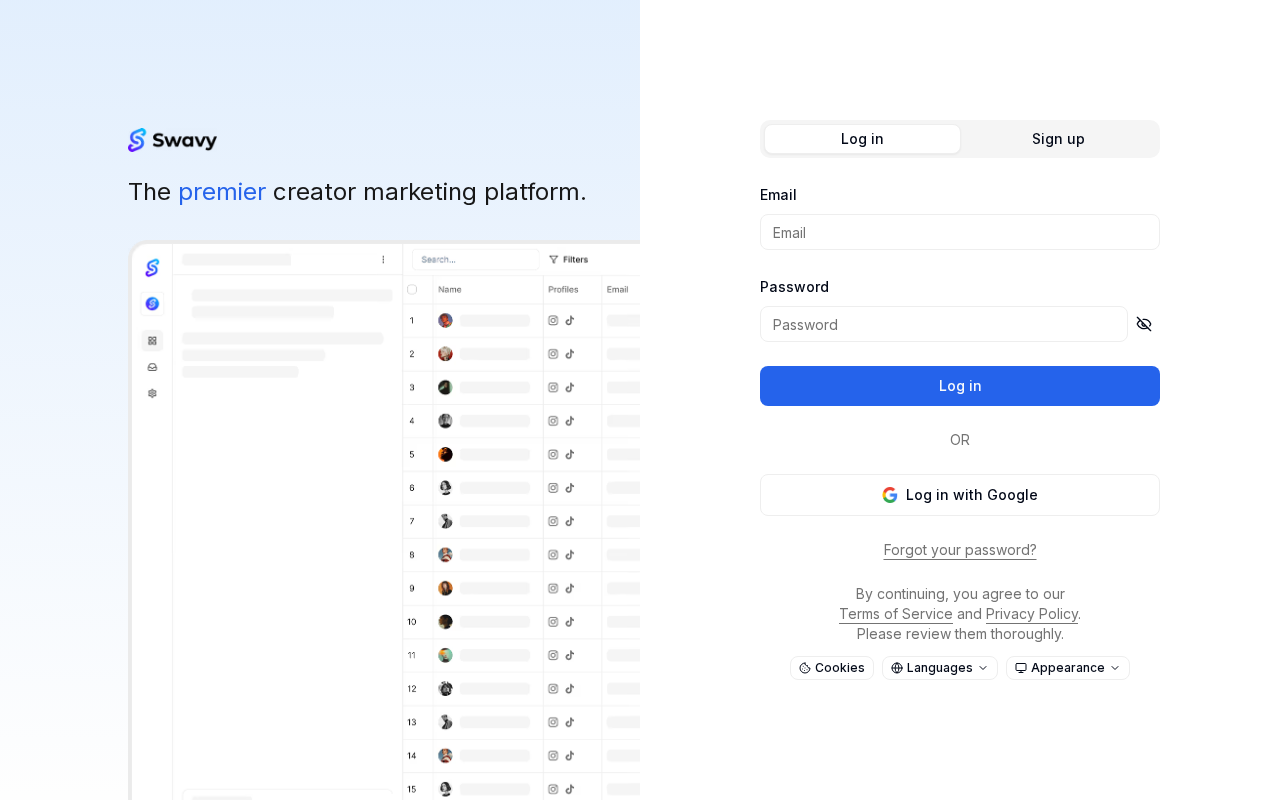Select the Log in tab

pos(862,139)
